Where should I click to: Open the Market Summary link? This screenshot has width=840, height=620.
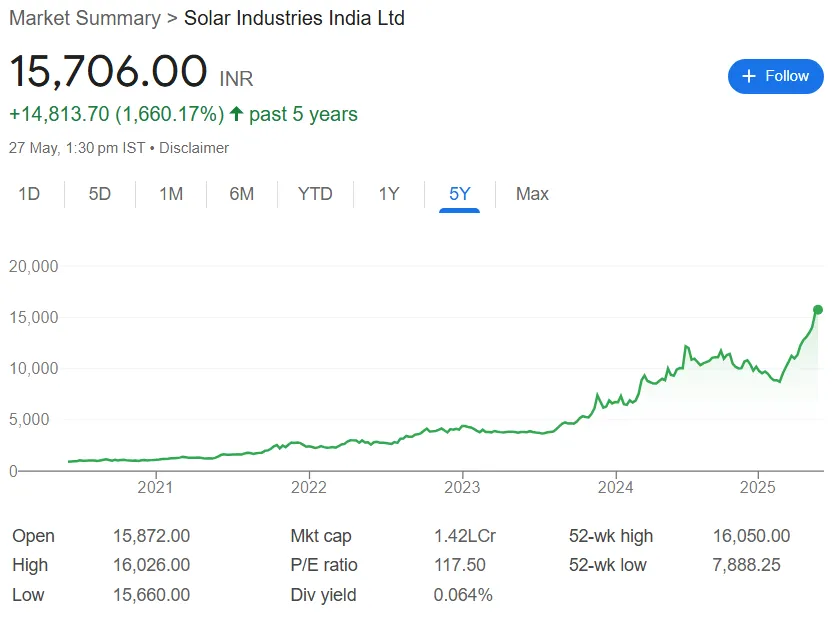pos(85,18)
